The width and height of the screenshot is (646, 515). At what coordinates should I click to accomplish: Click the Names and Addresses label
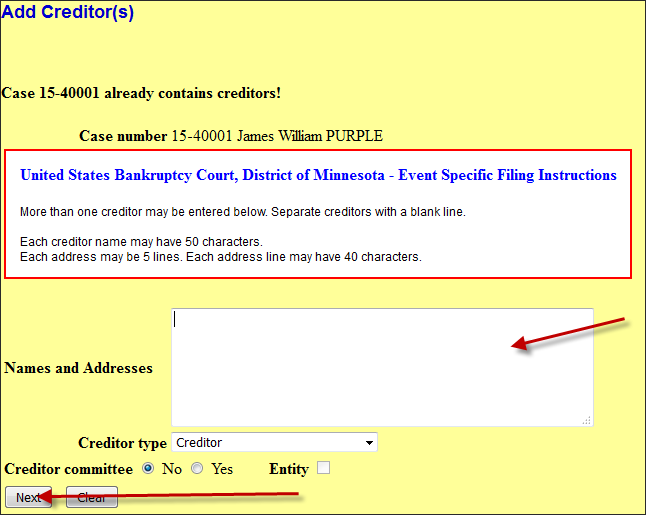(78, 368)
